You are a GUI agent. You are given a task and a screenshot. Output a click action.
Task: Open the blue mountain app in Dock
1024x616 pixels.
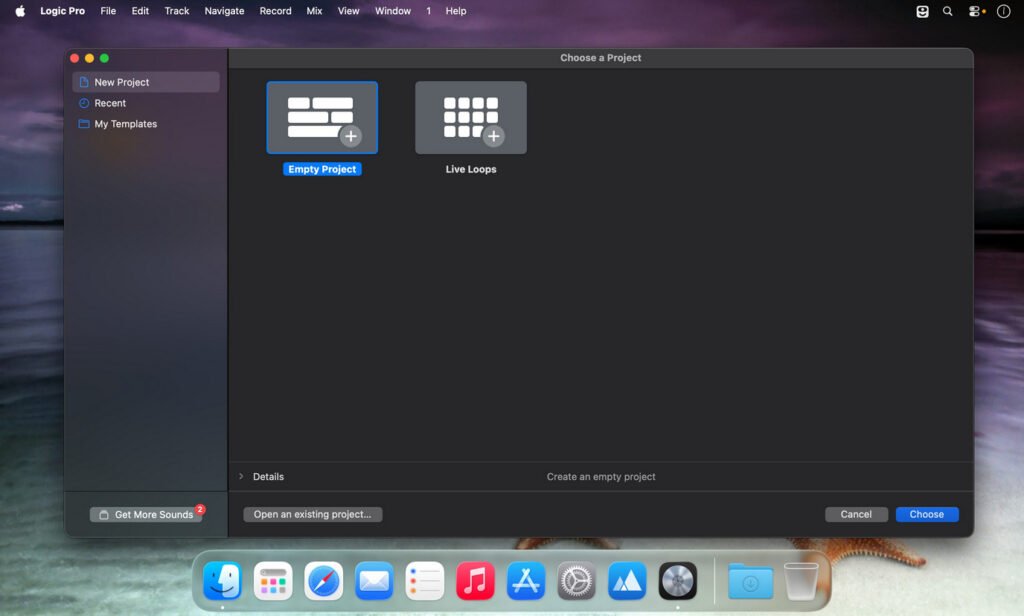point(627,581)
